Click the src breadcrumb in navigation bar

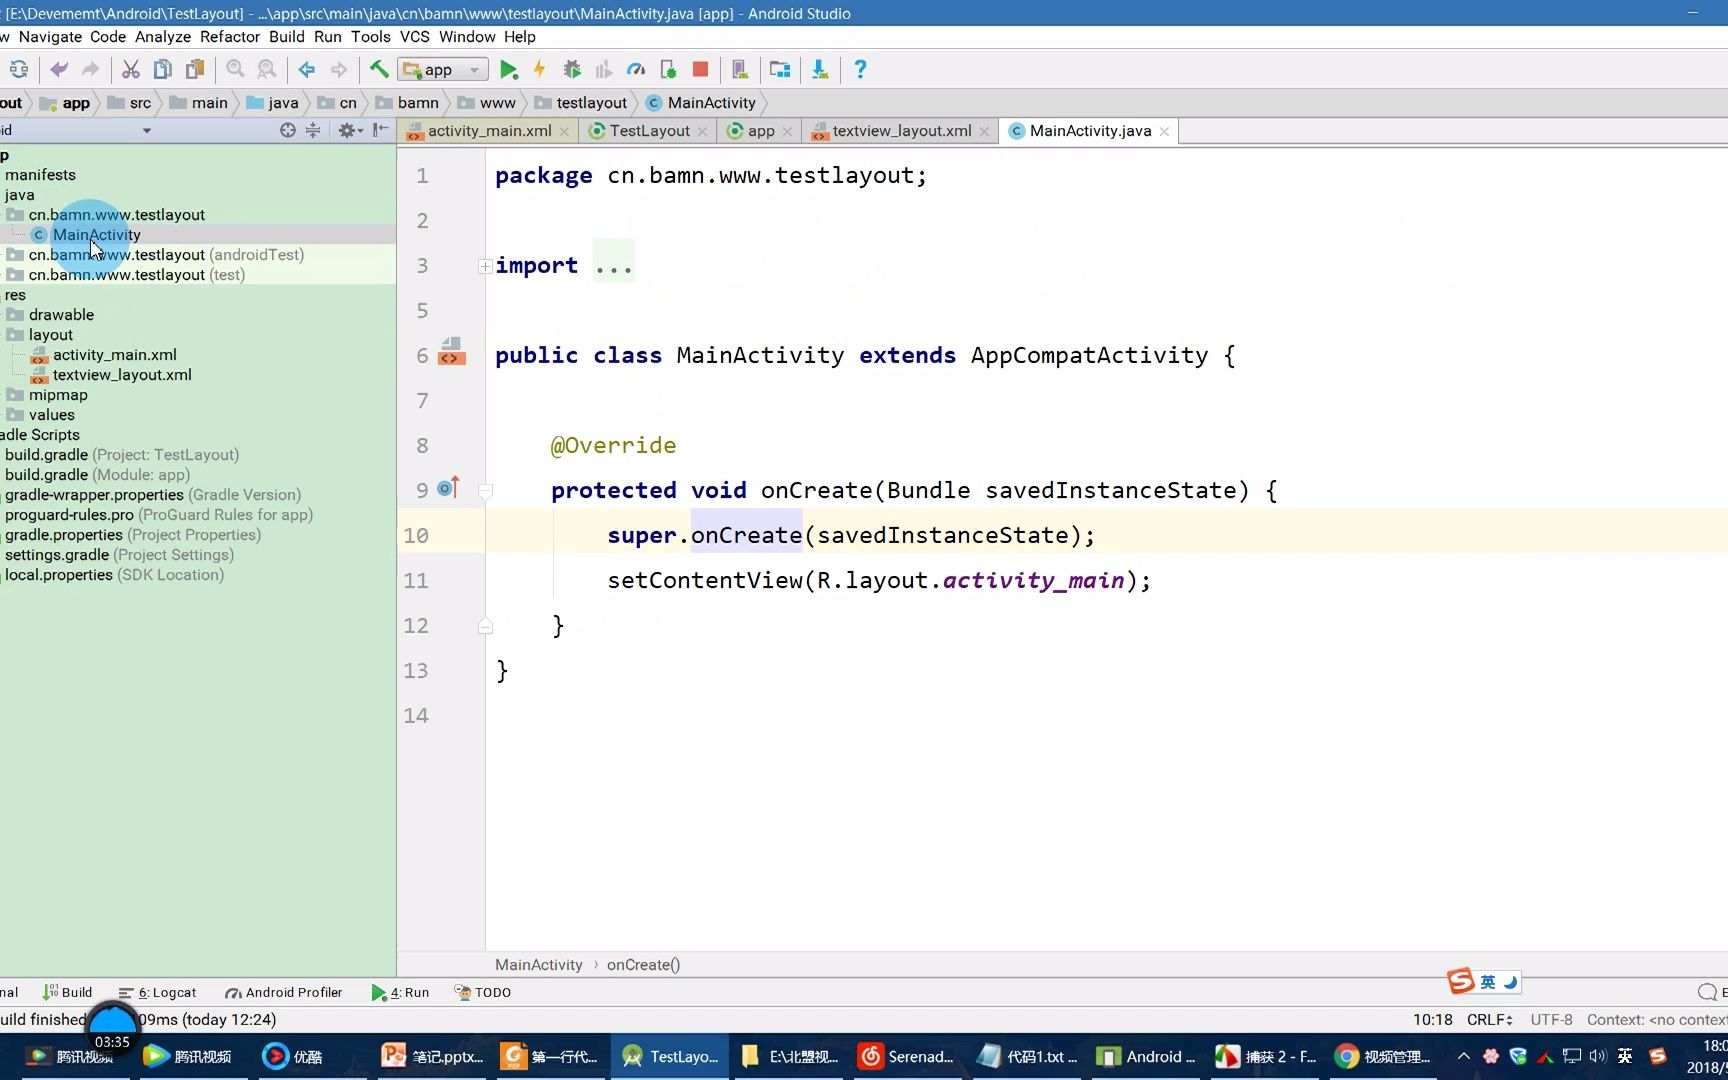[130, 103]
